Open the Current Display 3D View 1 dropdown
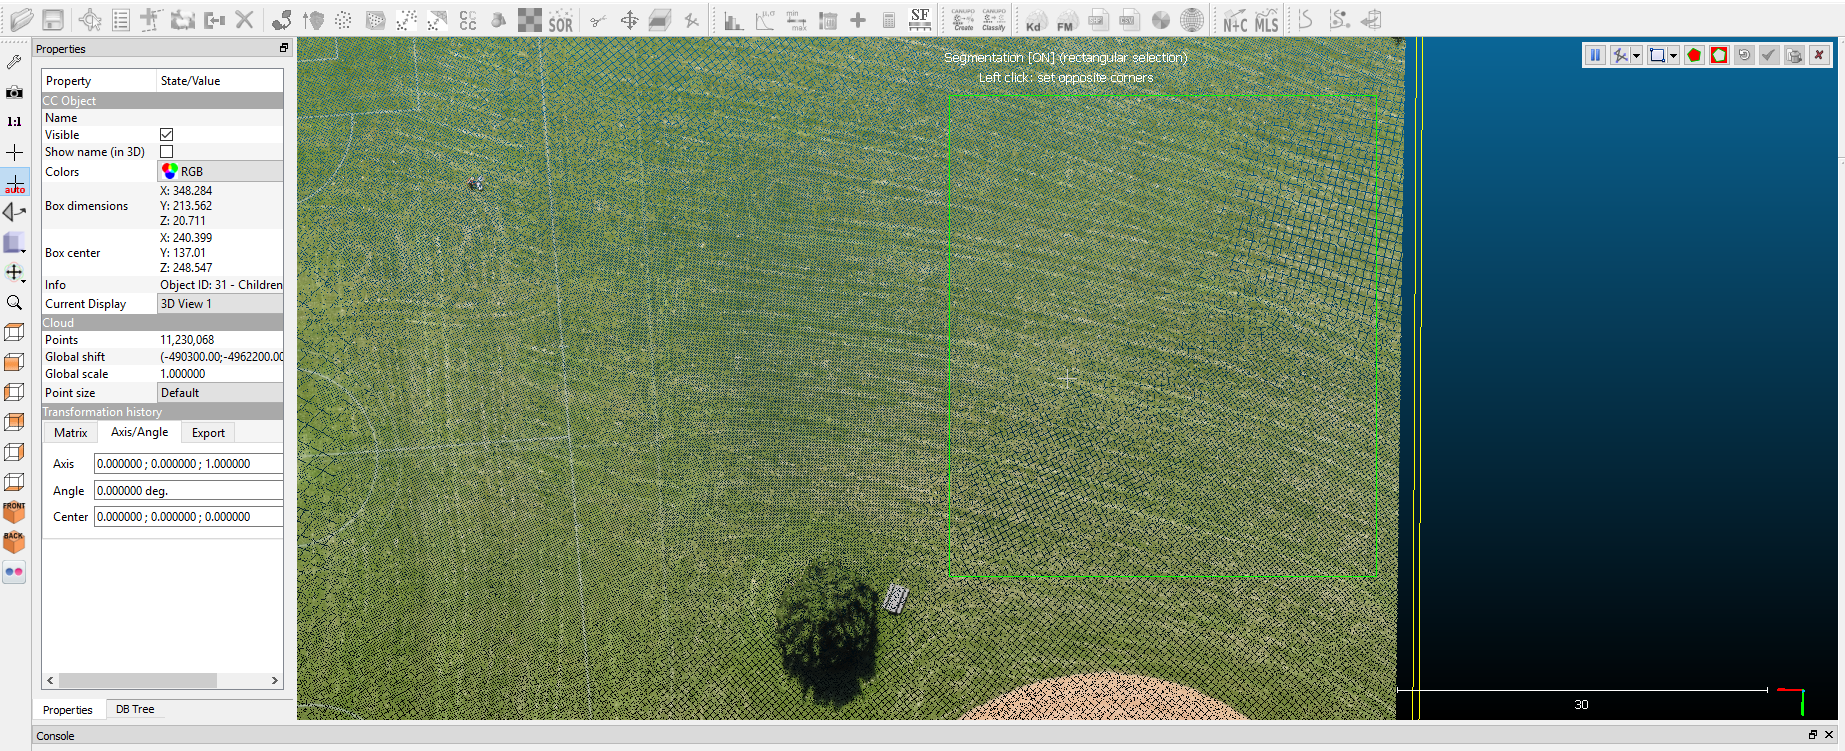Image resolution: width=1845 pixels, height=751 pixels. 220,303
